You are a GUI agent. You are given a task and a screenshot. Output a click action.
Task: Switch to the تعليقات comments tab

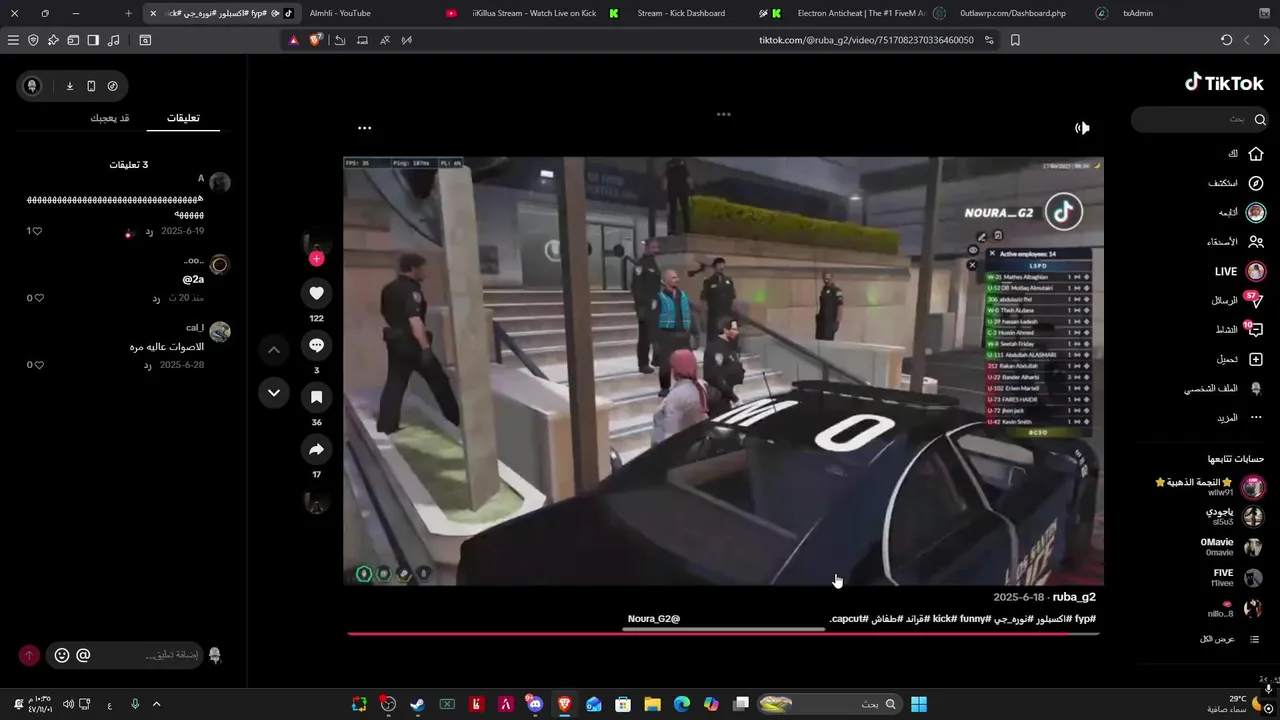183,118
